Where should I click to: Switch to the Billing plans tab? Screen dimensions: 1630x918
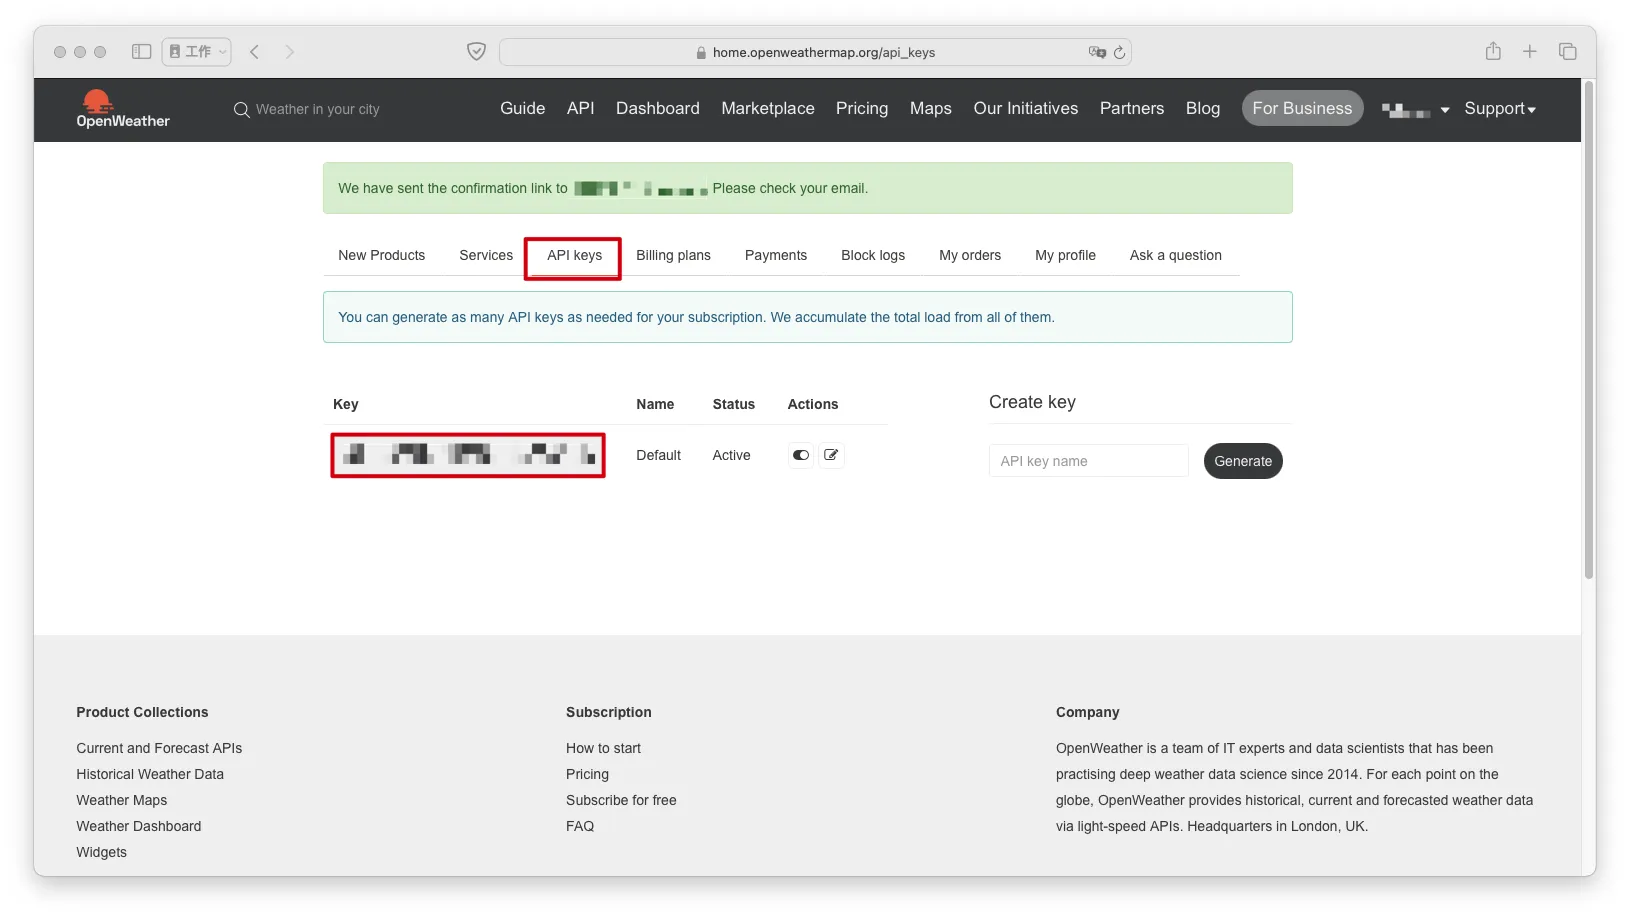pos(673,256)
